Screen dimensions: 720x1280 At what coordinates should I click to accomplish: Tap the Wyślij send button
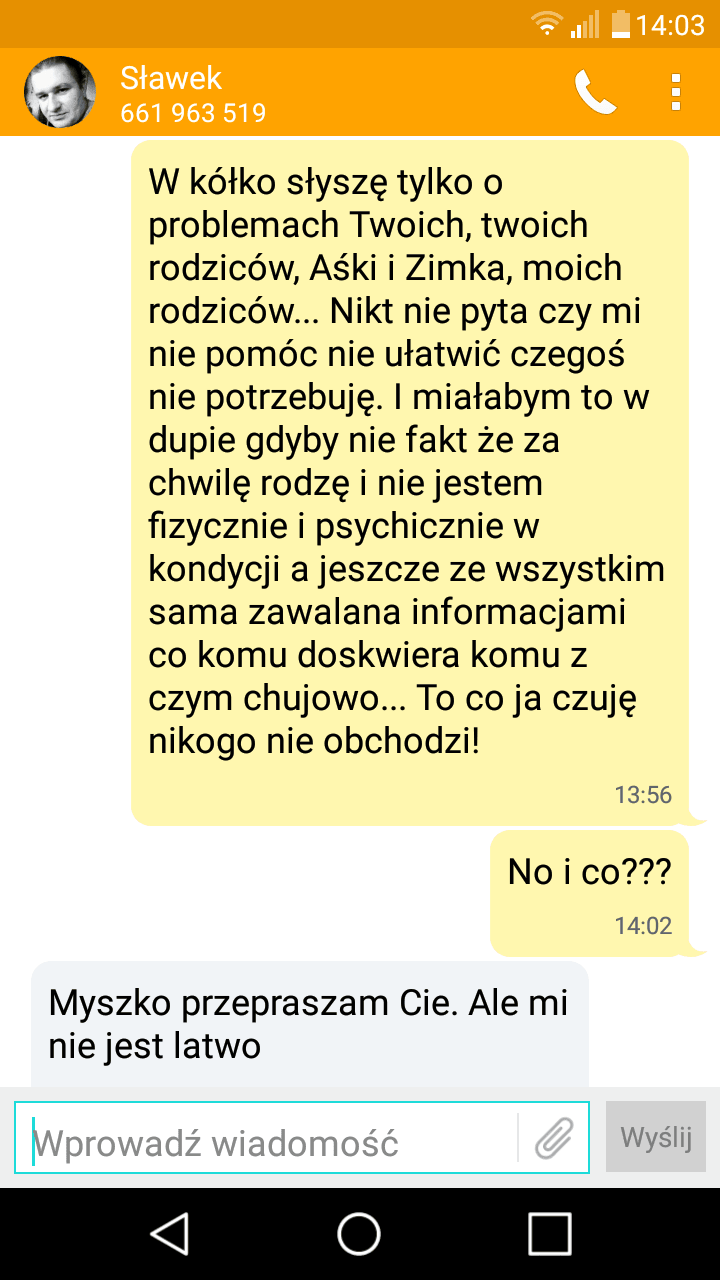click(x=656, y=1137)
